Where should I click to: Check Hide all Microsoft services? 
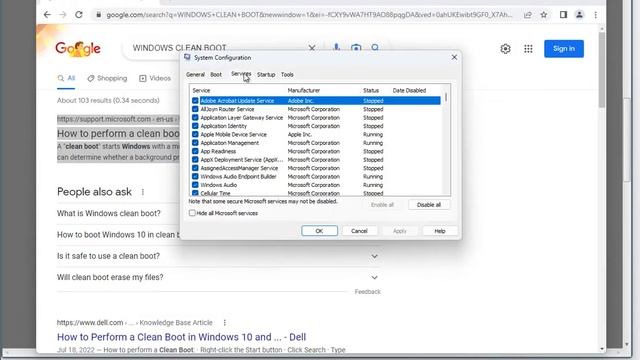click(x=192, y=213)
